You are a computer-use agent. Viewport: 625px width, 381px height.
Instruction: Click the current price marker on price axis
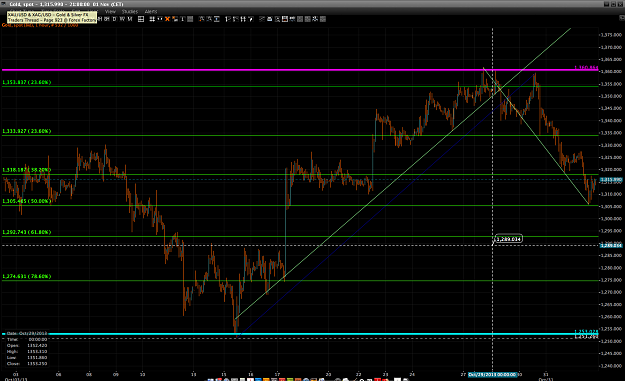[x=611, y=180]
